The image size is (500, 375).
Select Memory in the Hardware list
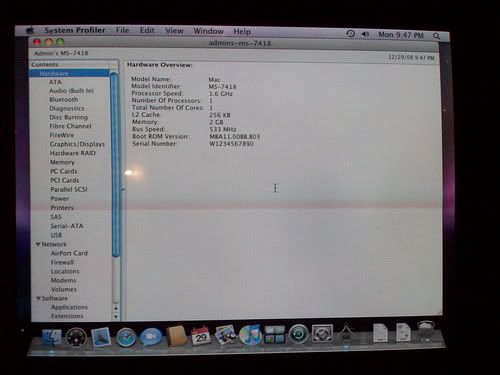click(x=62, y=162)
